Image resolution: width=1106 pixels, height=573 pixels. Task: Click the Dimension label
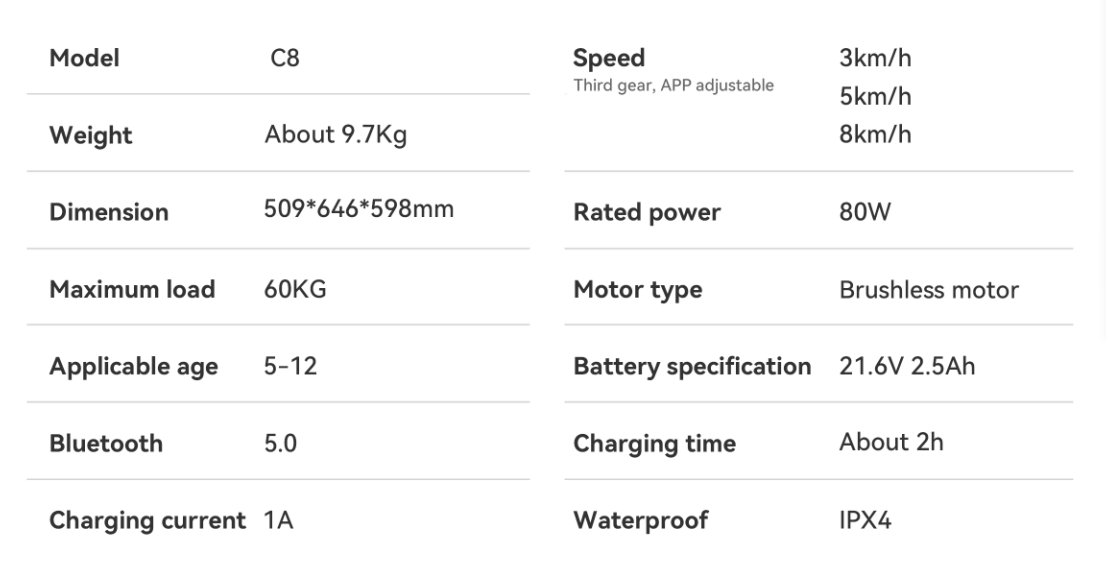pos(109,212)
